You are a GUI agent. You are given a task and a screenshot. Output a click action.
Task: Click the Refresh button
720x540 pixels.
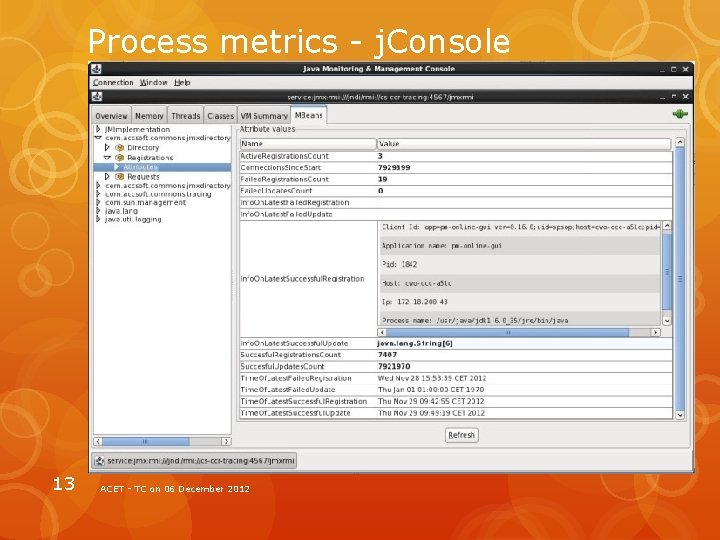point(461,435)
